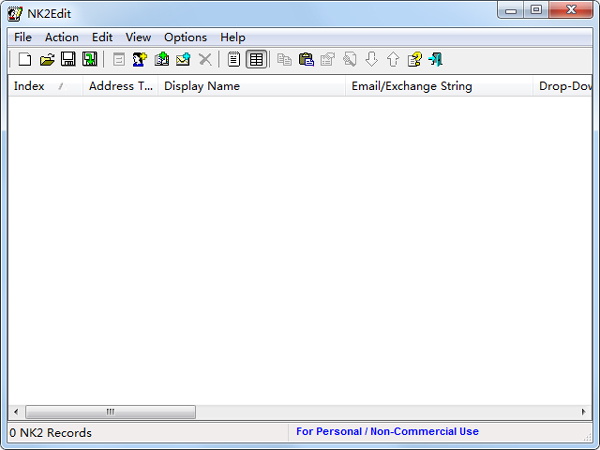This screenshot has width=600, height=450.
Task: Minimize the NK2Edit window
Action: coord(511,10)
